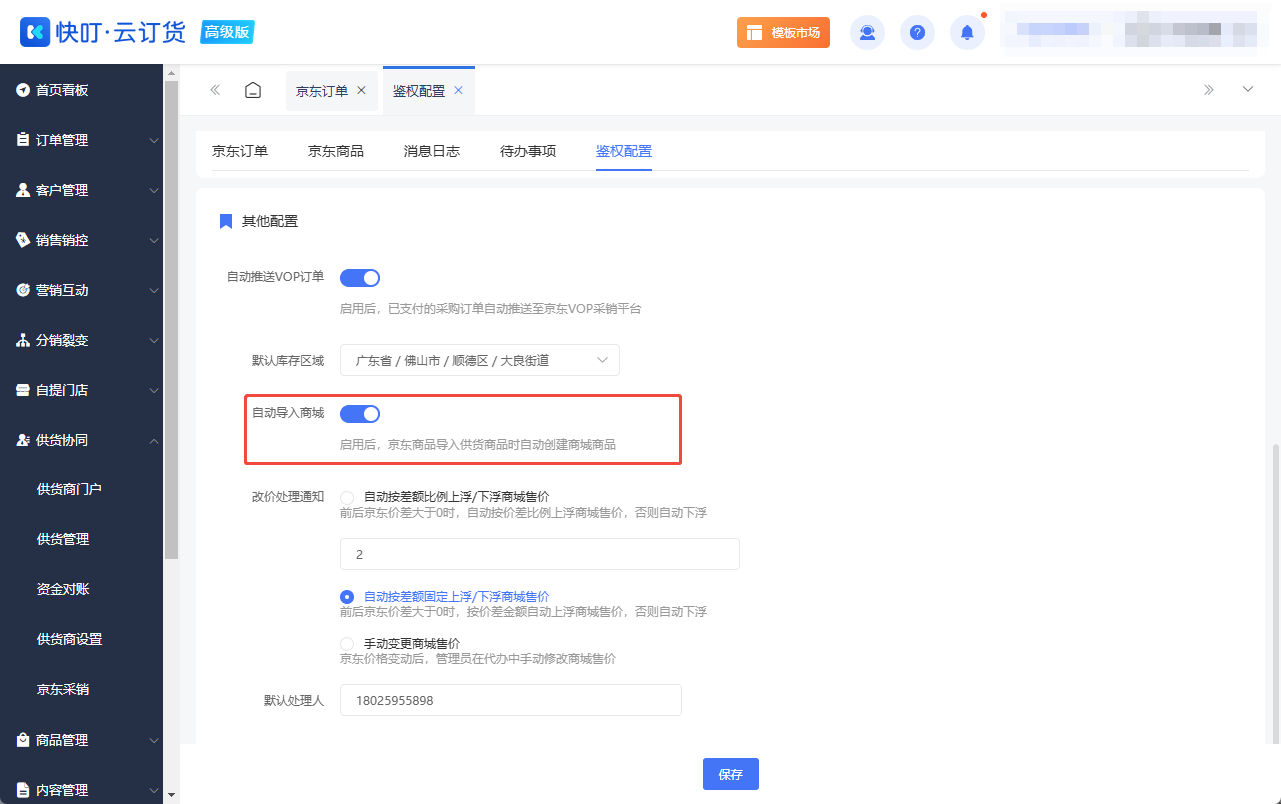Open 供货管理 in sidebar
This screenshot has height=804, width=1281.
pos(63,539)
